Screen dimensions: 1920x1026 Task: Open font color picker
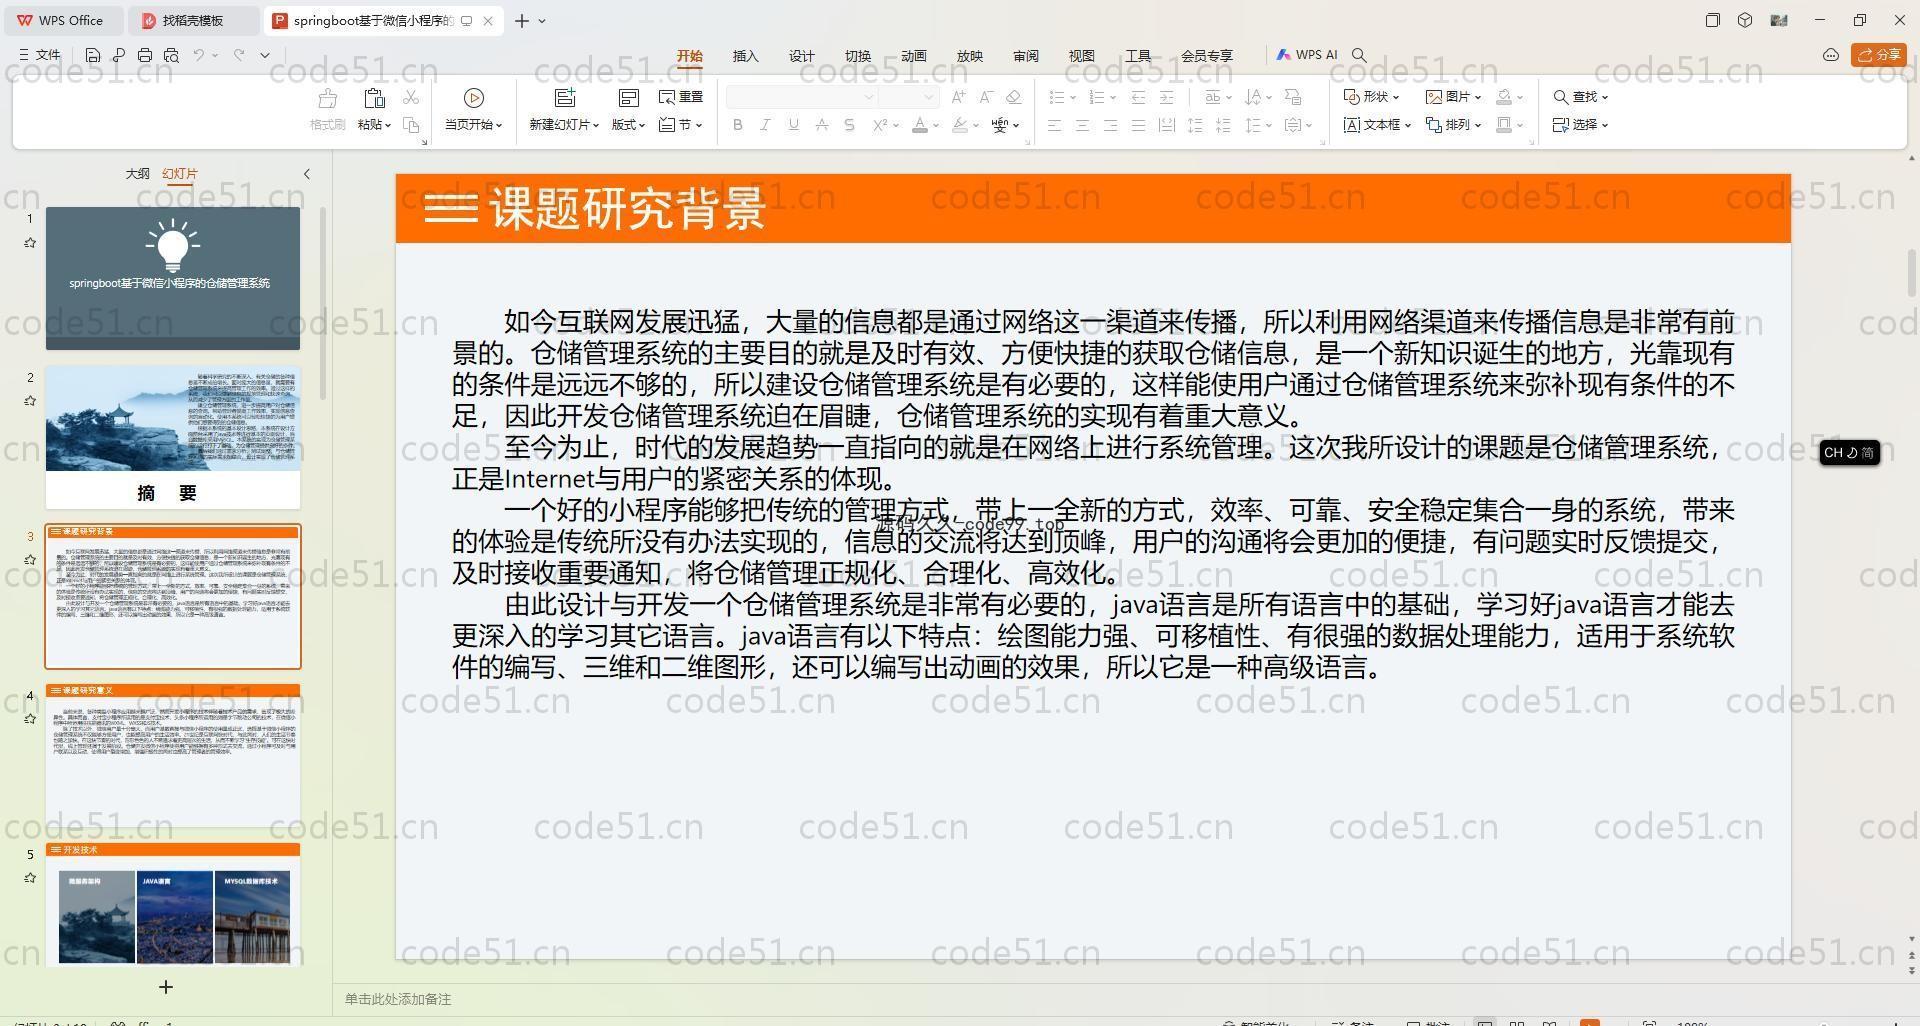click(x=920, y=125)
